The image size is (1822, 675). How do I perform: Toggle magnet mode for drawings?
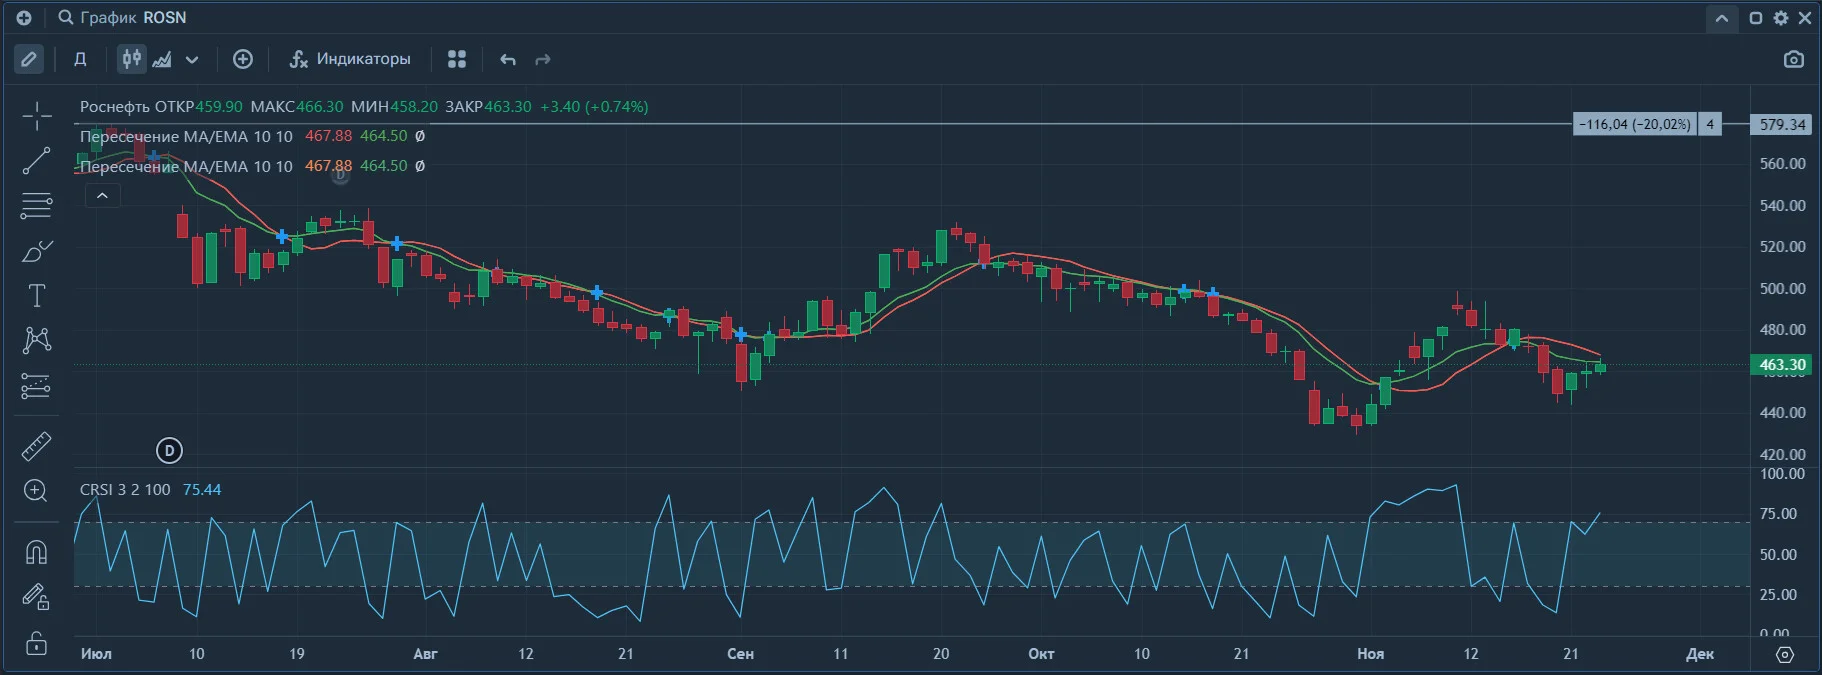[36, 552]
